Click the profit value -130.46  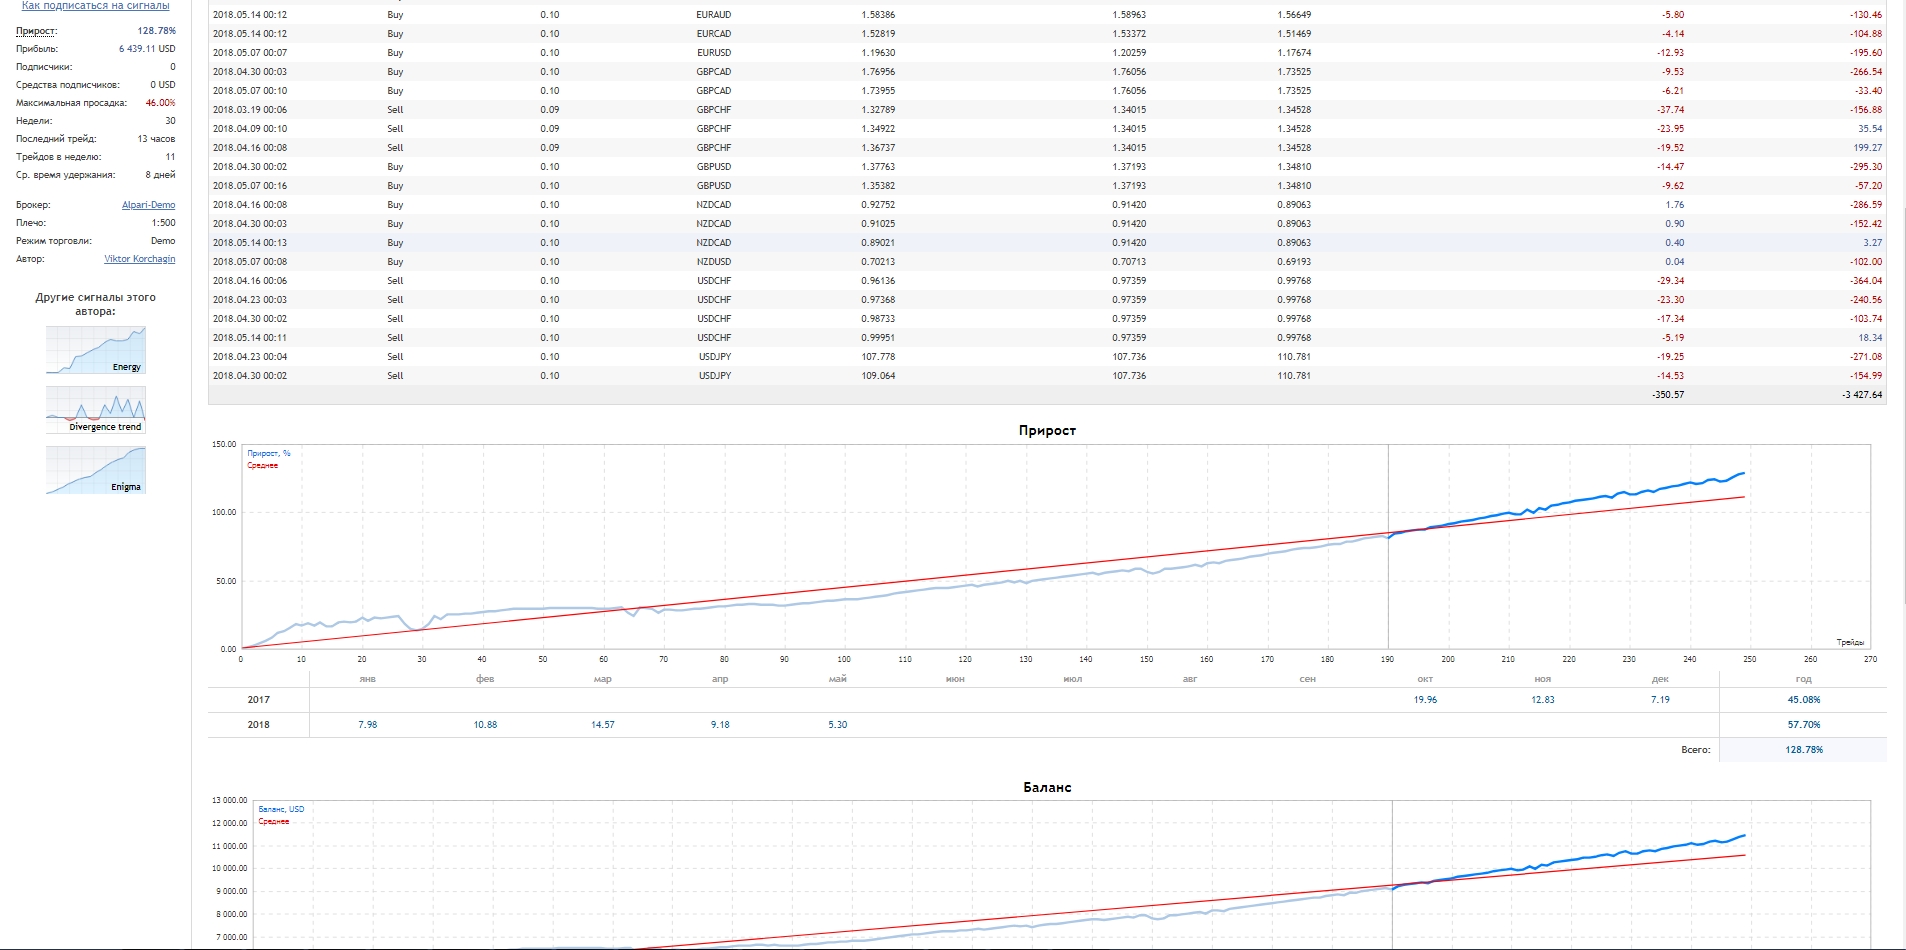1866,15
